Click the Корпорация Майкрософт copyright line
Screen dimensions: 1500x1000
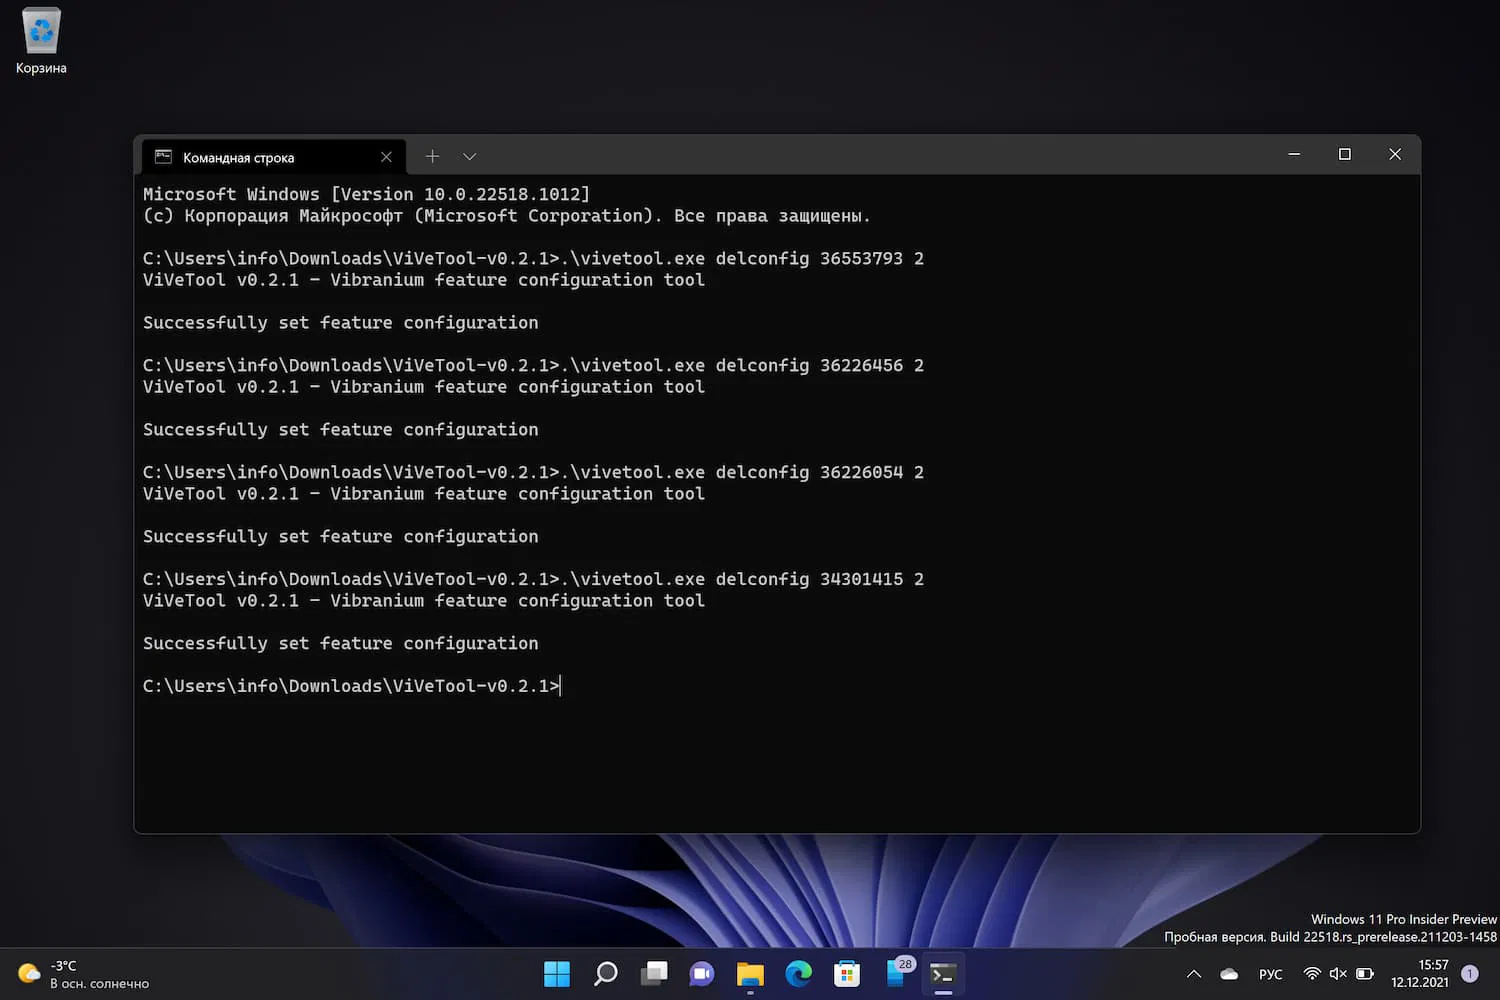point(506,216)
